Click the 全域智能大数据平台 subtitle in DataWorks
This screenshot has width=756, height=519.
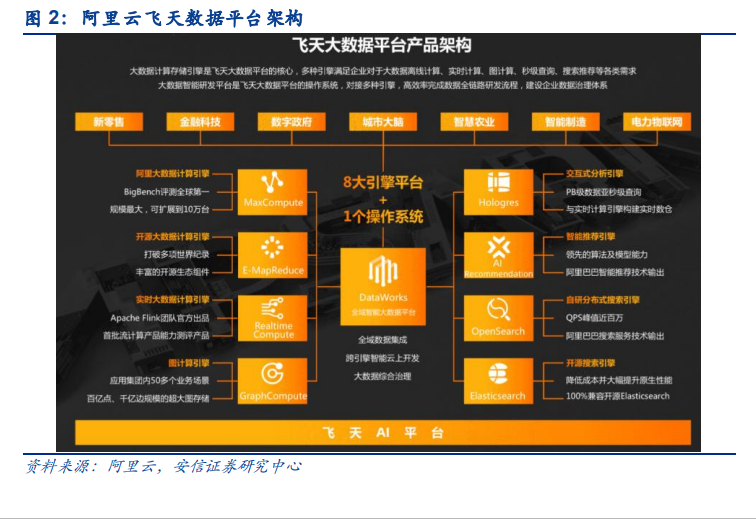tap(383, 313)
